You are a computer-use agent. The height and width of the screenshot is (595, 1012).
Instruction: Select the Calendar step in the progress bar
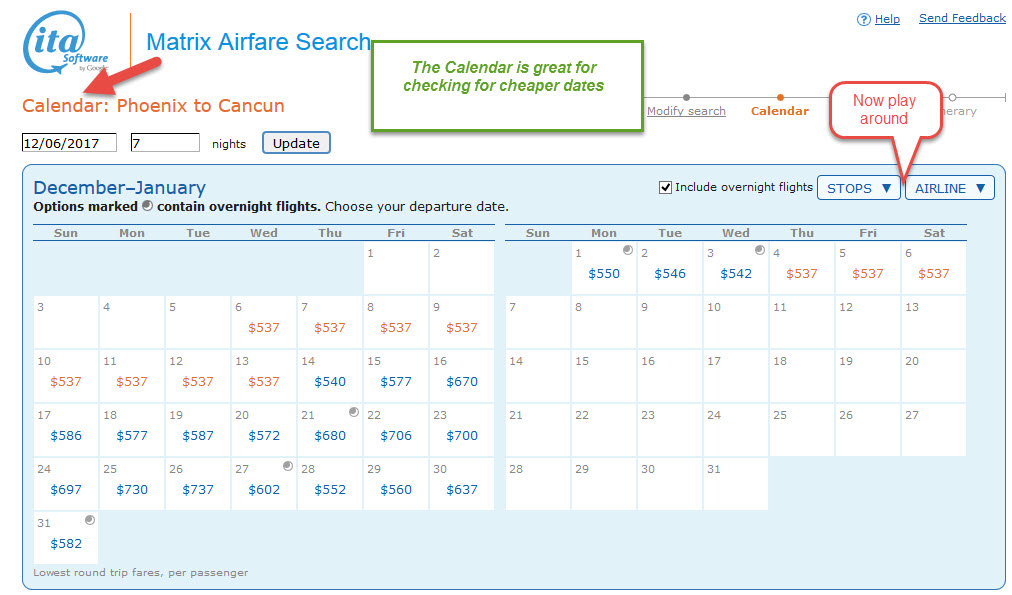tap(780, 111)
